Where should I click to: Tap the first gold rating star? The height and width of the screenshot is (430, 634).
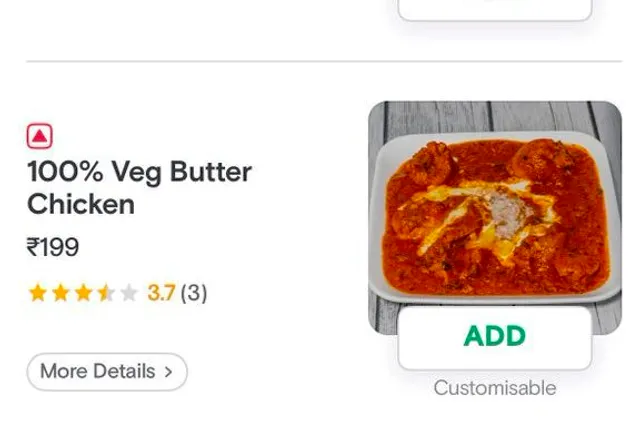tap(38, 293)
